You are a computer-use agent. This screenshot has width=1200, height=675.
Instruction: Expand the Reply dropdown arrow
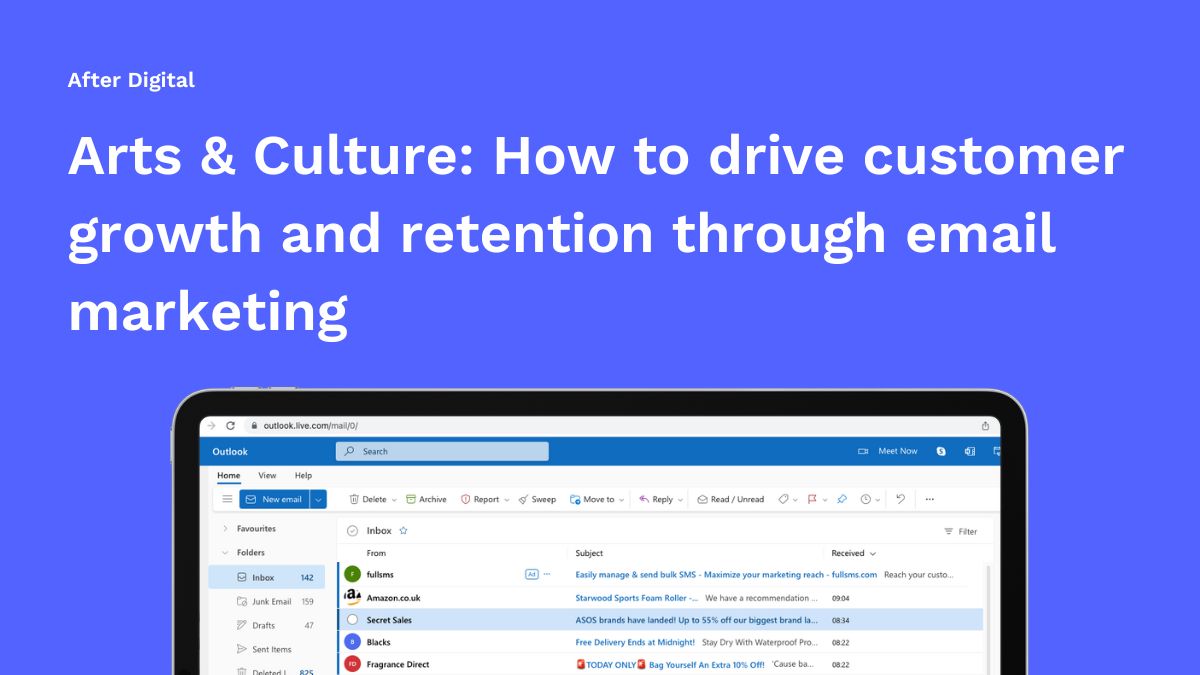(x=681, y=499)
